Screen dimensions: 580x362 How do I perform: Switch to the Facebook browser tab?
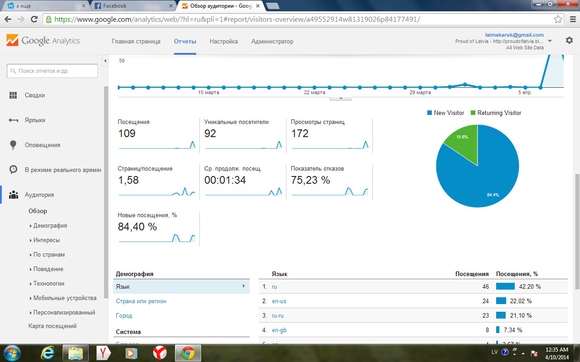(133, 6)
